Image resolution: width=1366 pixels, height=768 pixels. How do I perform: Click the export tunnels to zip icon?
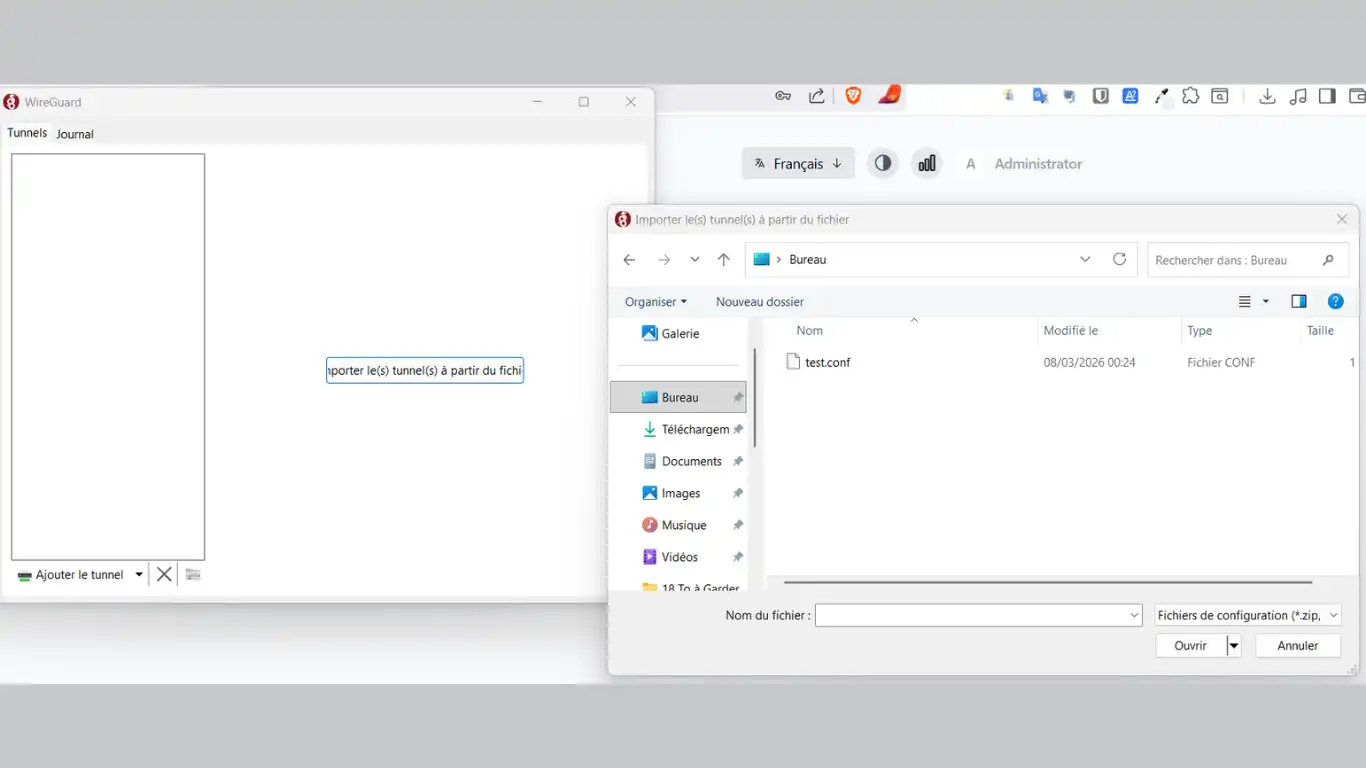193,574
